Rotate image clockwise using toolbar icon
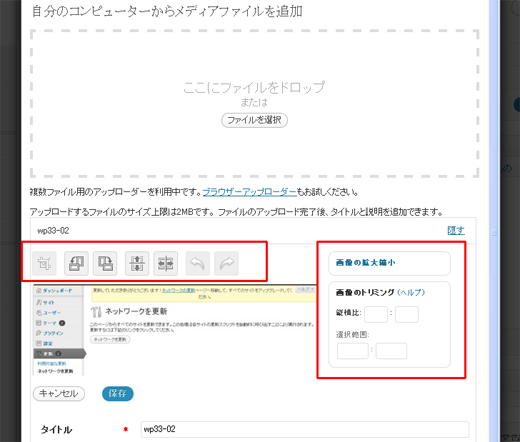520x442 pixels. [105, 263]
